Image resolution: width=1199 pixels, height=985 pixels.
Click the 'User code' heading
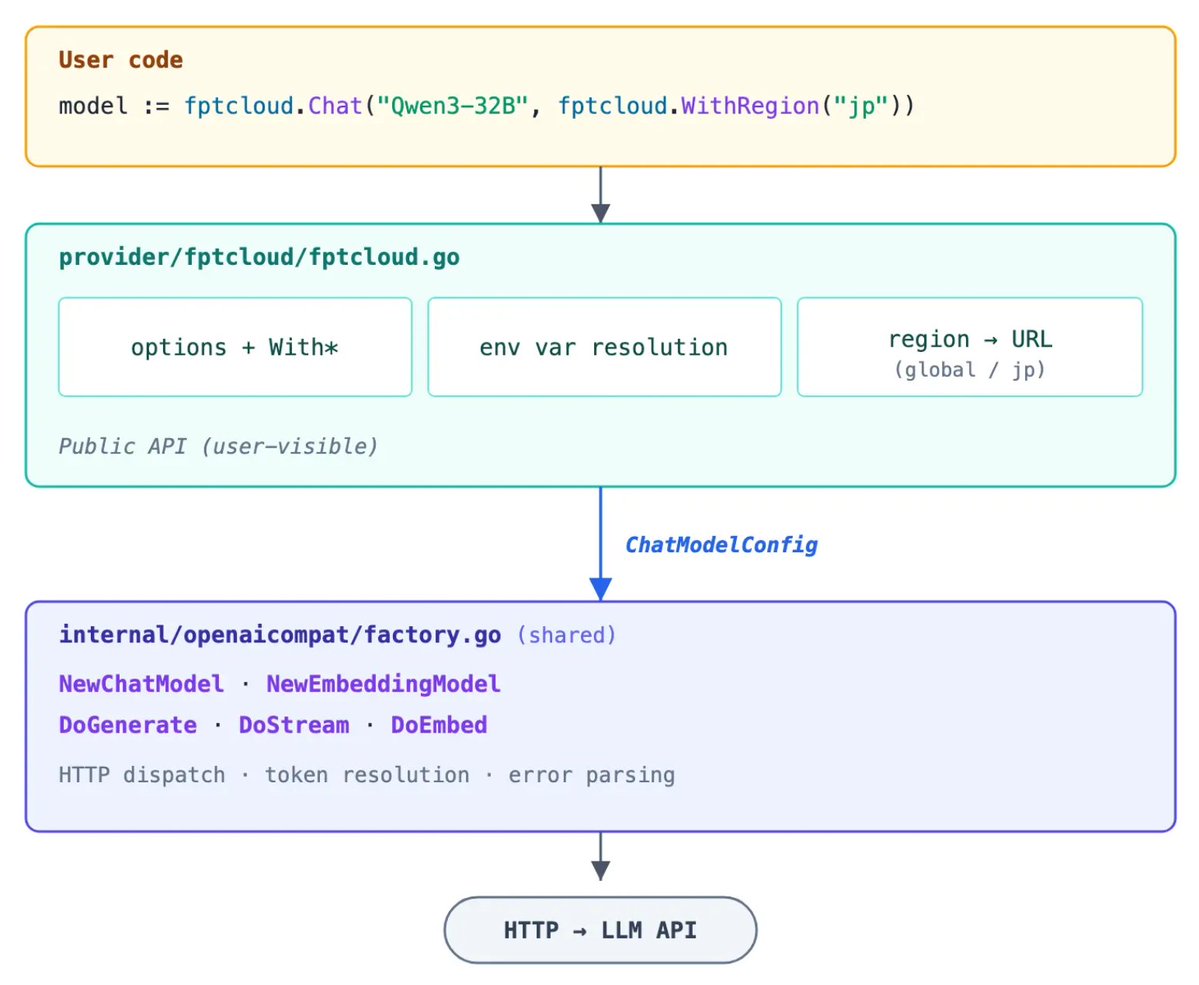click(121, 60)
